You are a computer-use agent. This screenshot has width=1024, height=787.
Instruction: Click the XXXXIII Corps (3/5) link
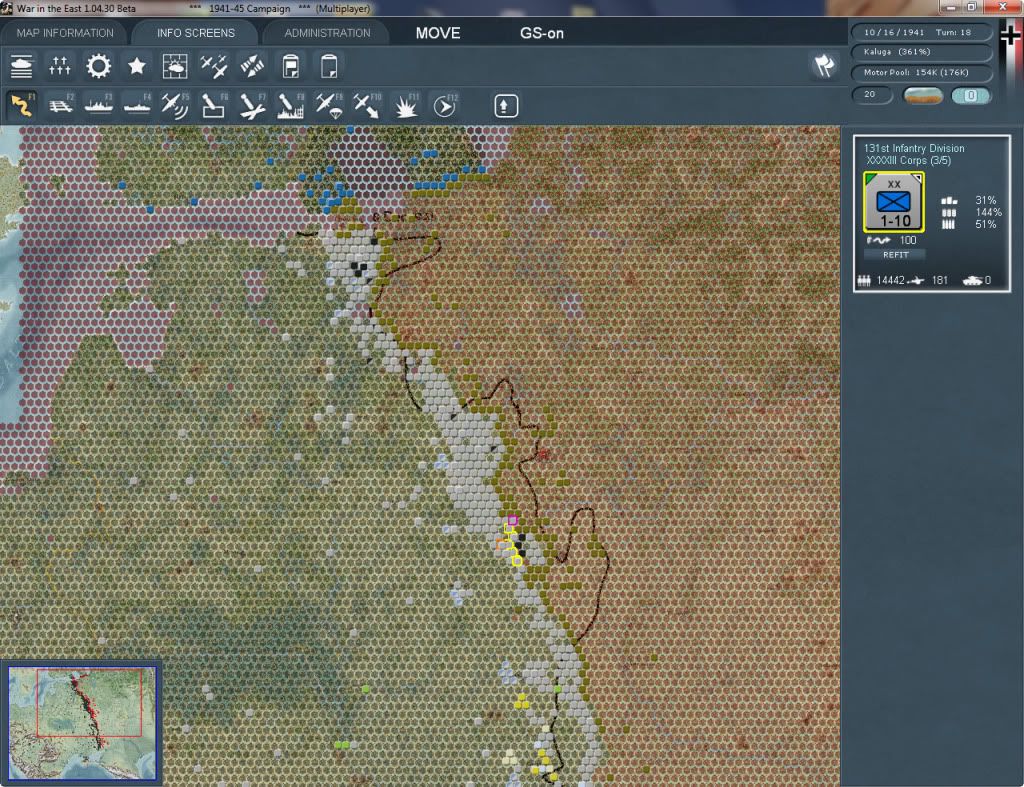908,161
